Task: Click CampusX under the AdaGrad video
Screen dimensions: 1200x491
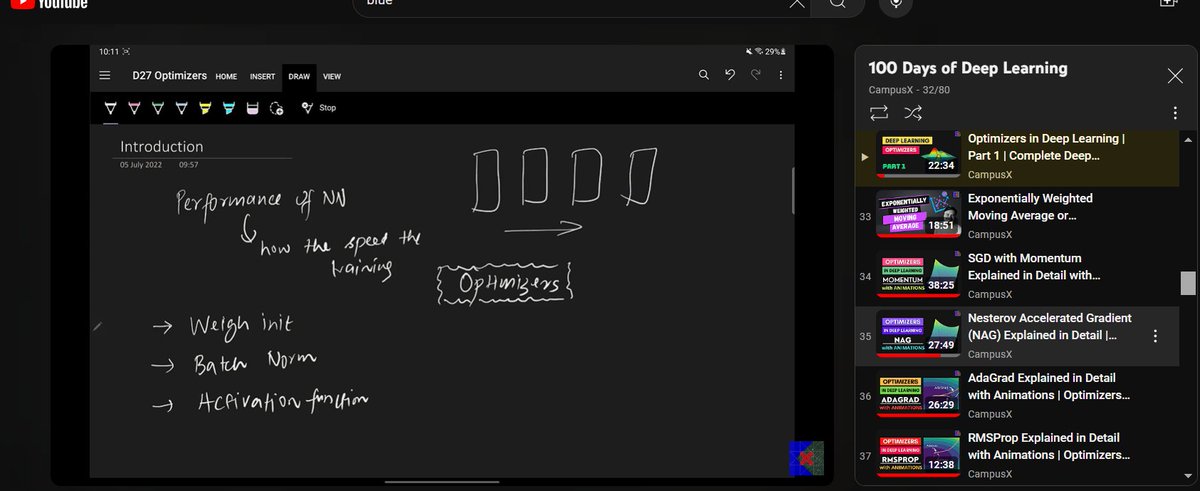Action: tap(988, 414)
